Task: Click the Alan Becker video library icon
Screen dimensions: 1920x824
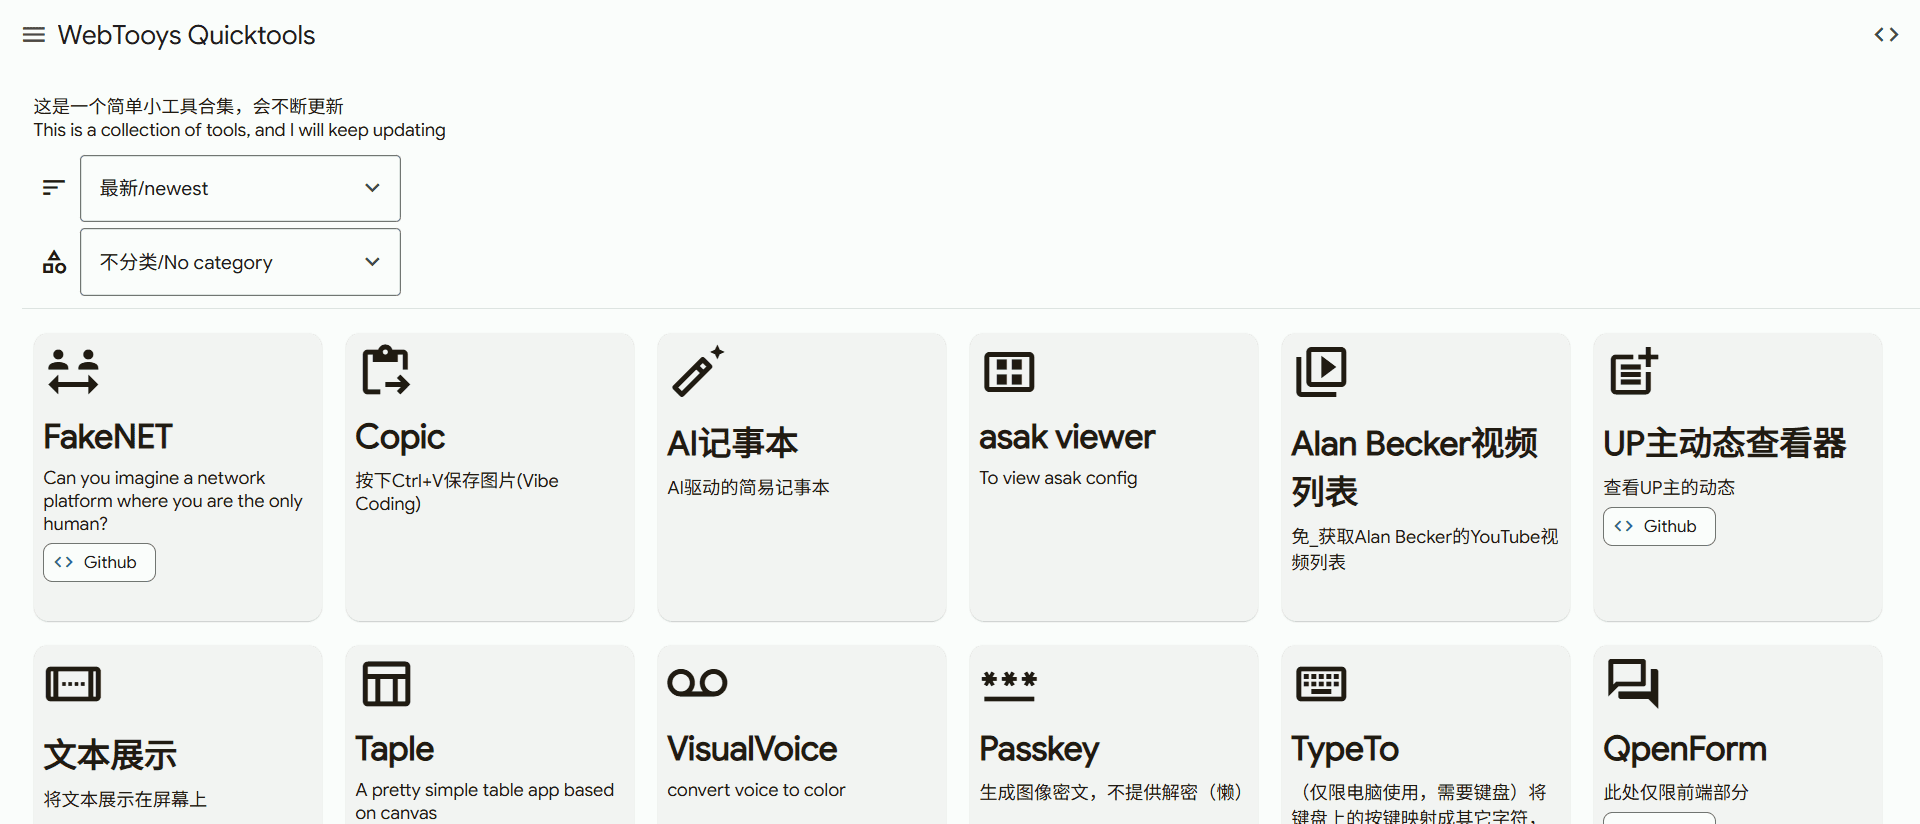Action: click(1321, 372)
